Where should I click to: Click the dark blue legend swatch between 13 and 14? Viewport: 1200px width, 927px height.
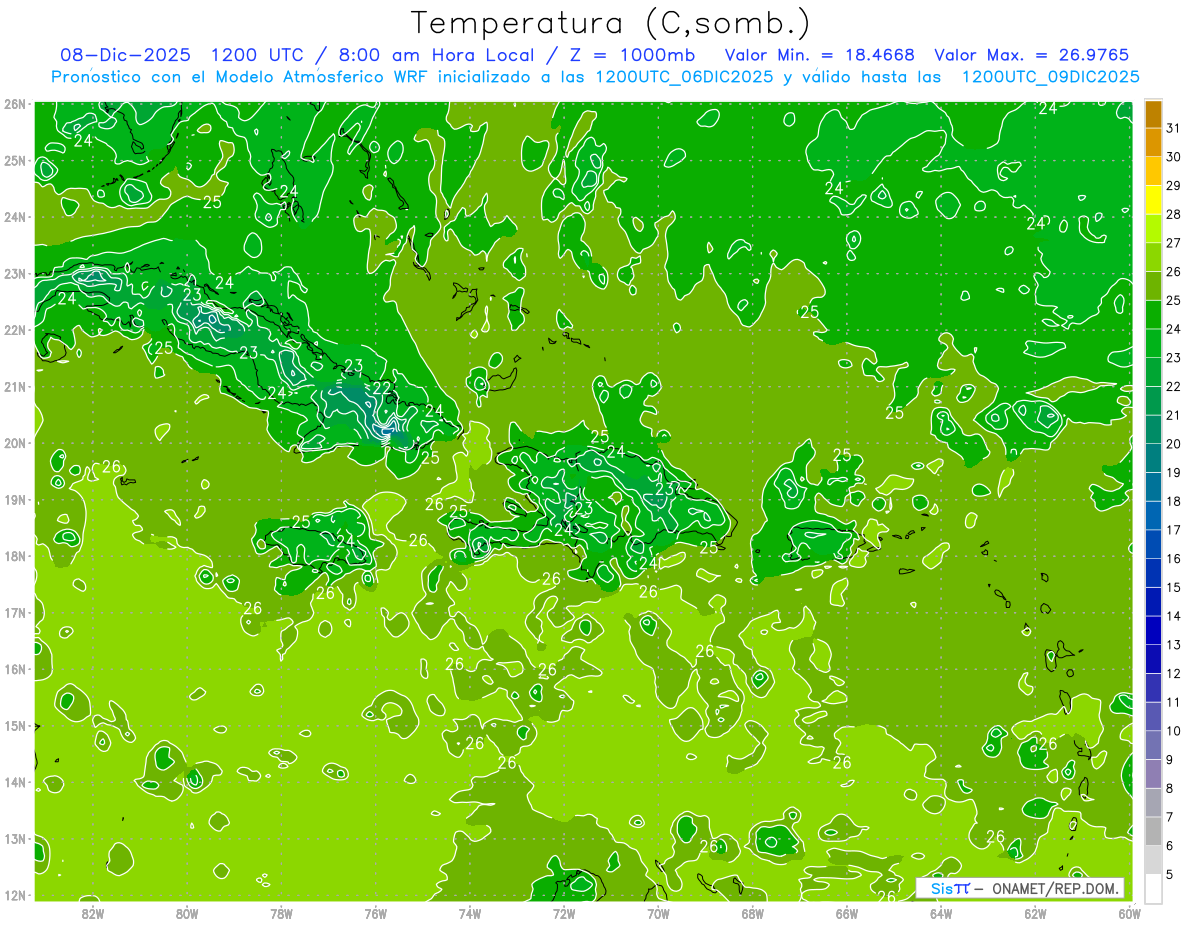tap(1153, 630)
